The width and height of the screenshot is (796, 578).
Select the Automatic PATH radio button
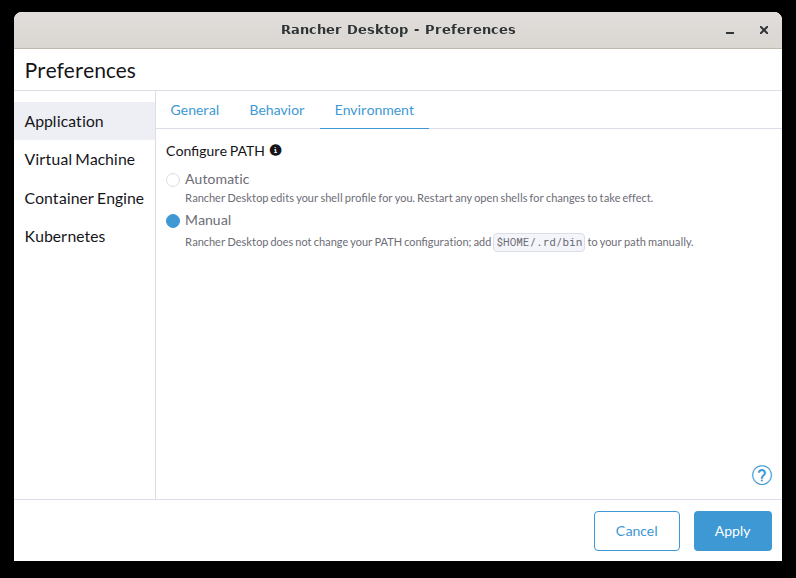[x=173, y=180]
